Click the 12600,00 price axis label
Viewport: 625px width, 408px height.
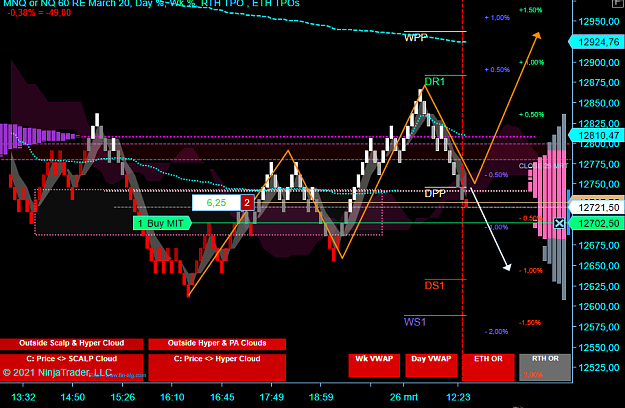[599, 307]
